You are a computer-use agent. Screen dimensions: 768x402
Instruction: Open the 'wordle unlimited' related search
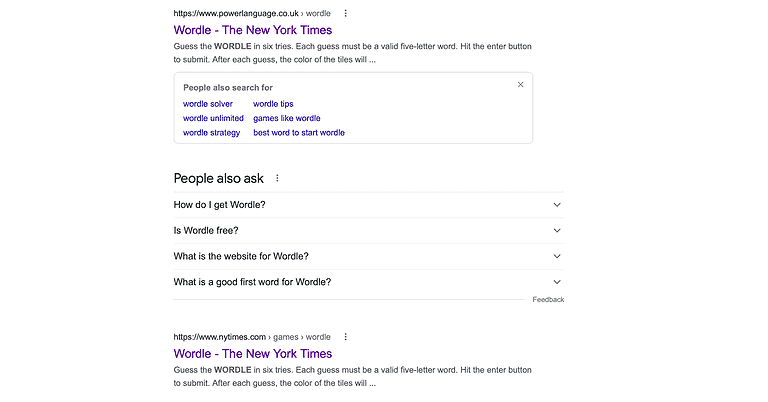pos(213,118)
